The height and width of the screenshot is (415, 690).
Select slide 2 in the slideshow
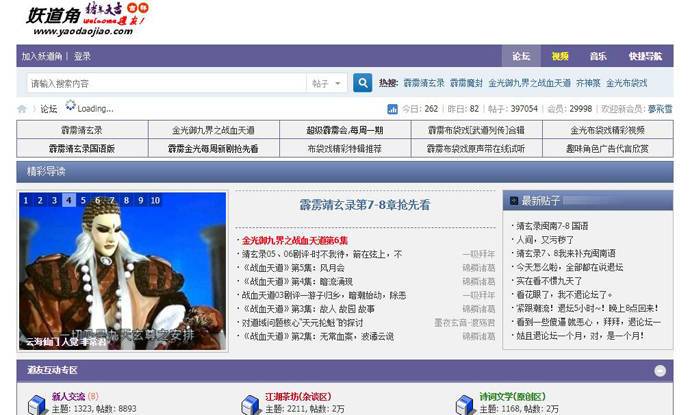tap(40, 200)
